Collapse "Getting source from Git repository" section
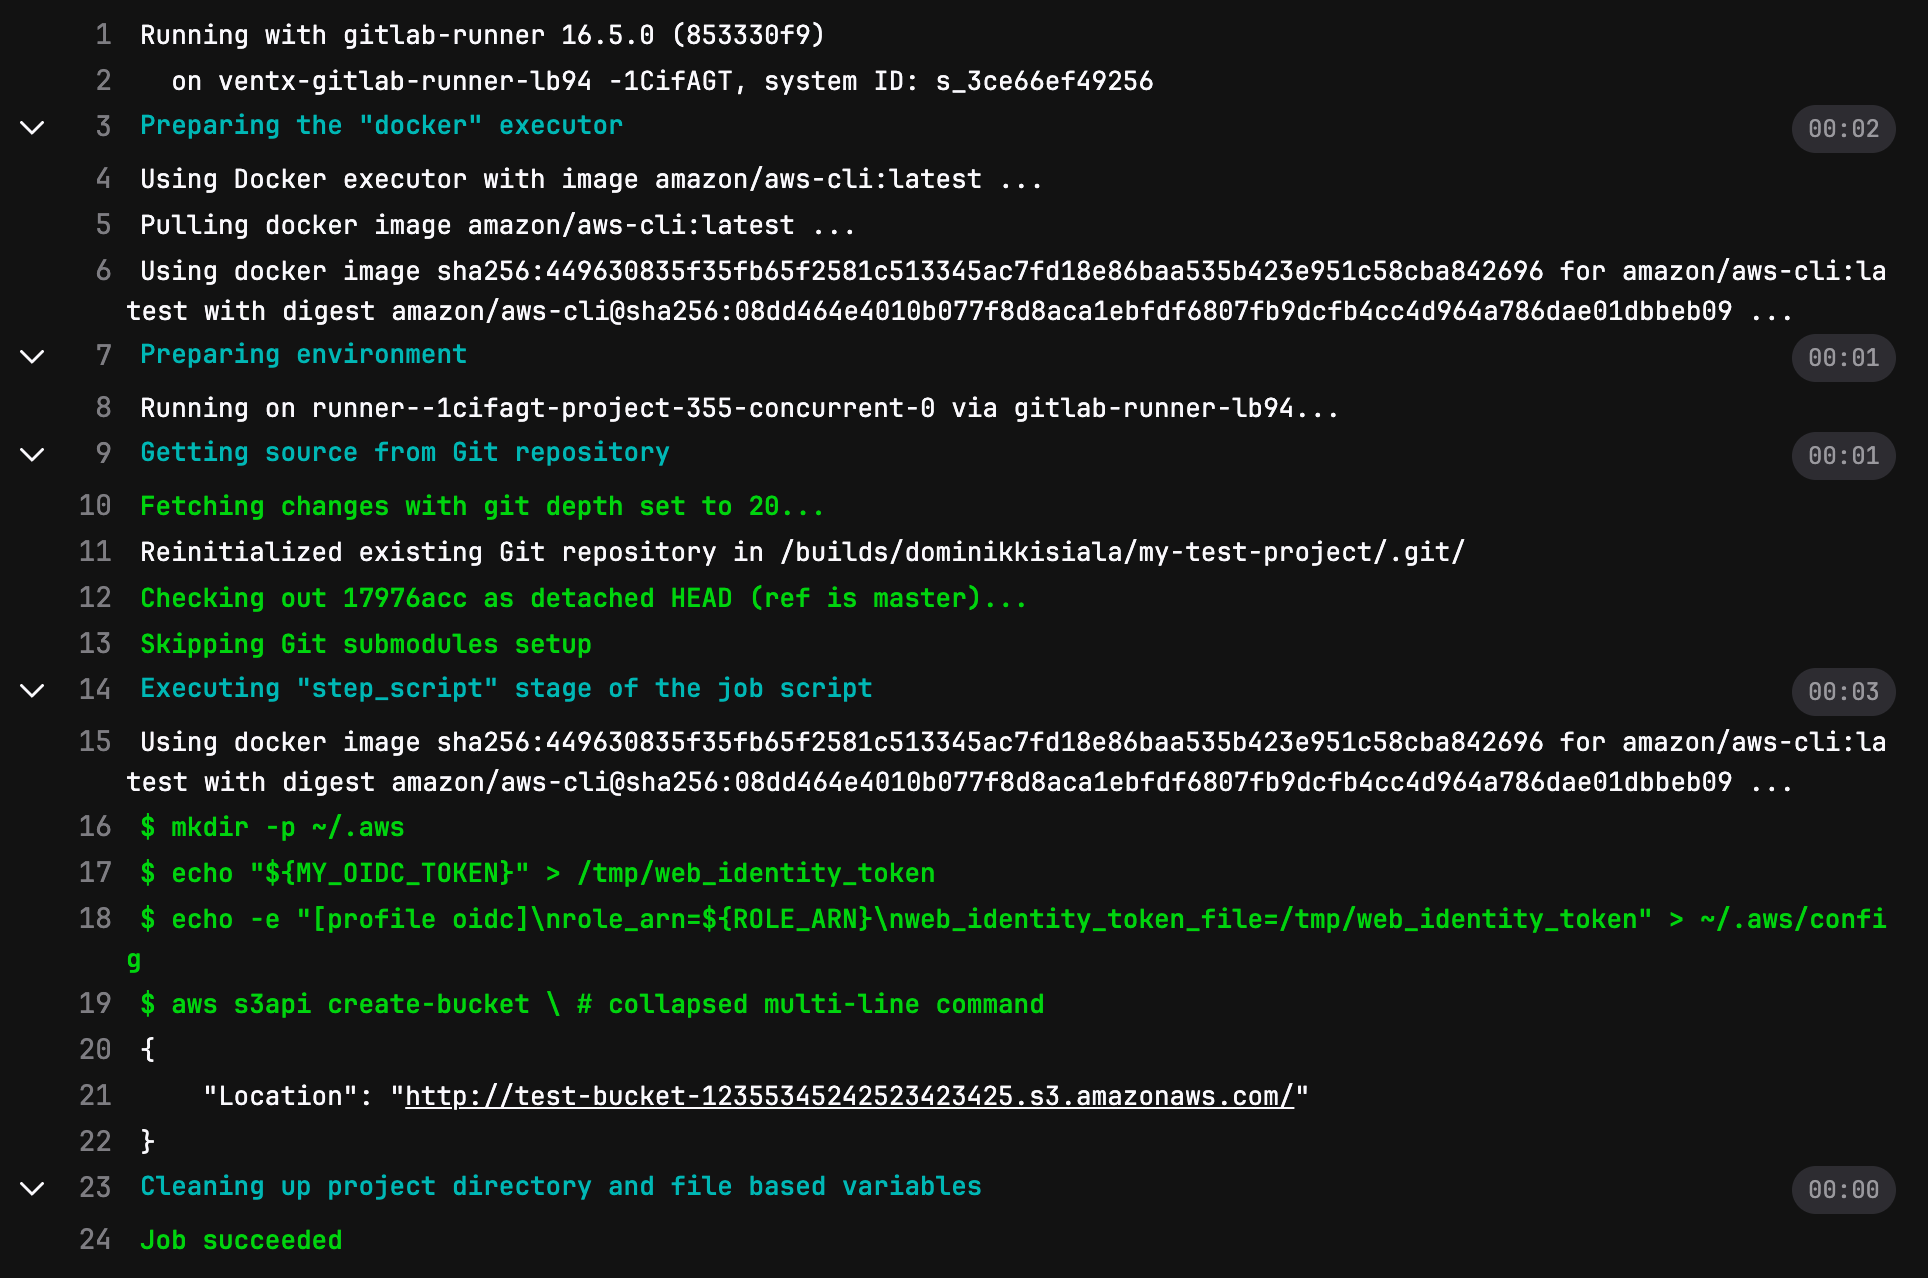This screenshot has width=1928, height=1278. click(x=31, y=455)
